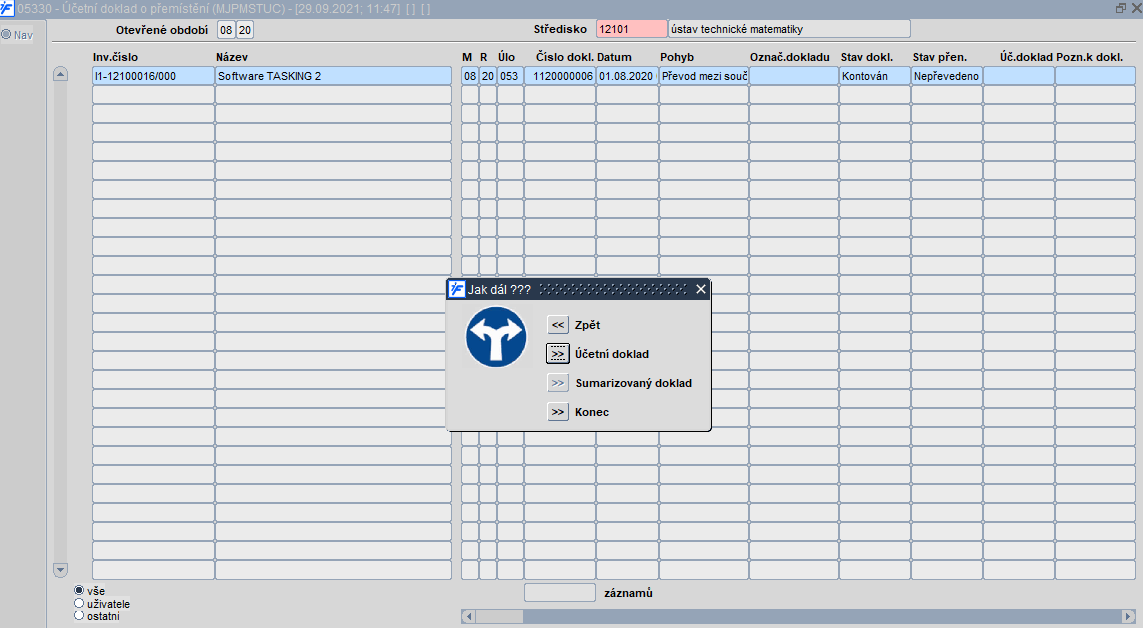The width and height of the screenshot is (1143, 628).
Task: Select the ostatní radio button
Action: tap(79, 616)
